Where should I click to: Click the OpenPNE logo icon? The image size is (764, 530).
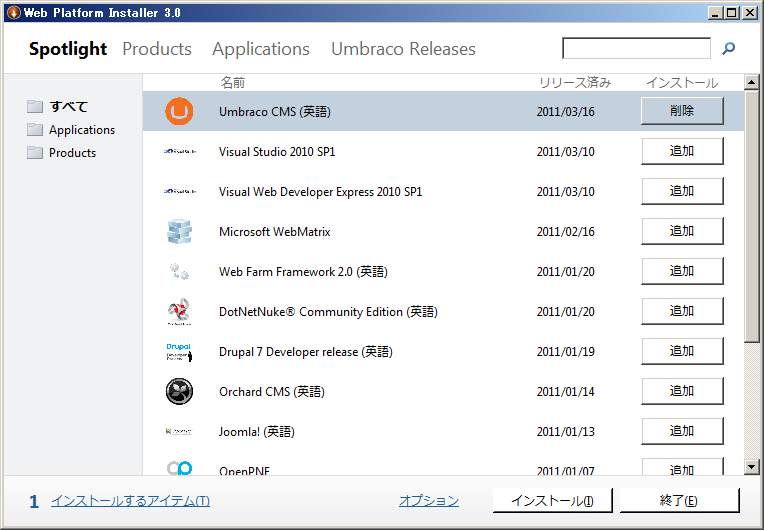coord(179,468)
